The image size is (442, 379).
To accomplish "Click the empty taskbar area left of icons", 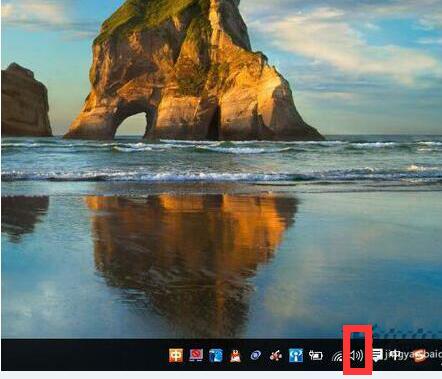I will [83, 355].
